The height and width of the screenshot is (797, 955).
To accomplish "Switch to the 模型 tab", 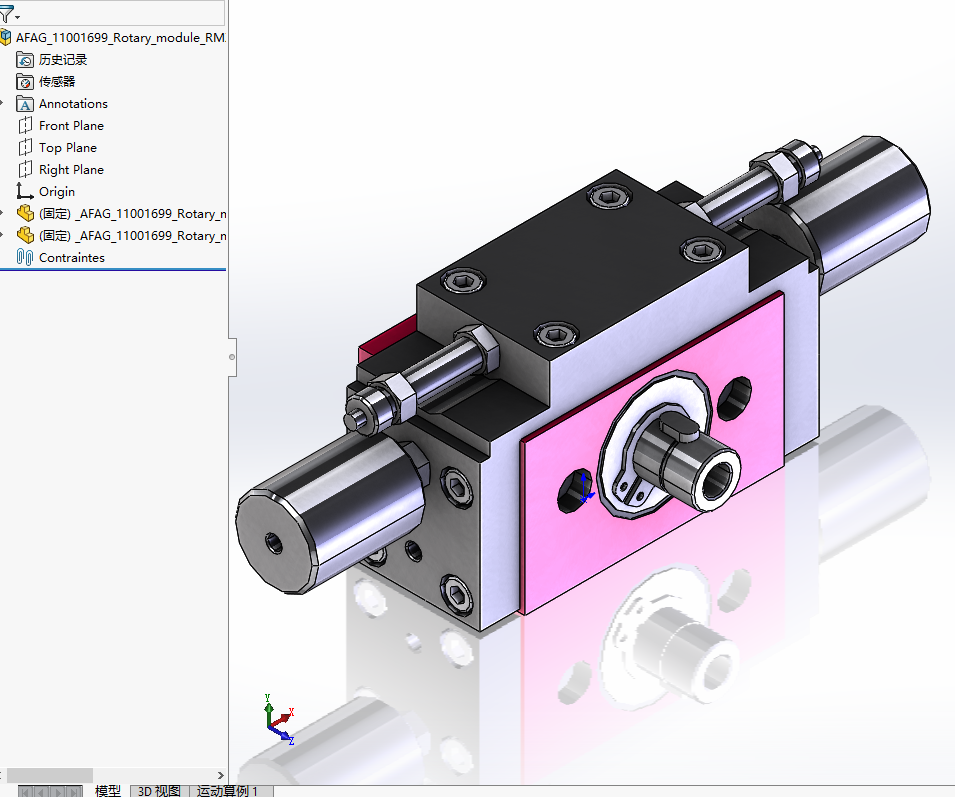I will (x=108, y=790).
